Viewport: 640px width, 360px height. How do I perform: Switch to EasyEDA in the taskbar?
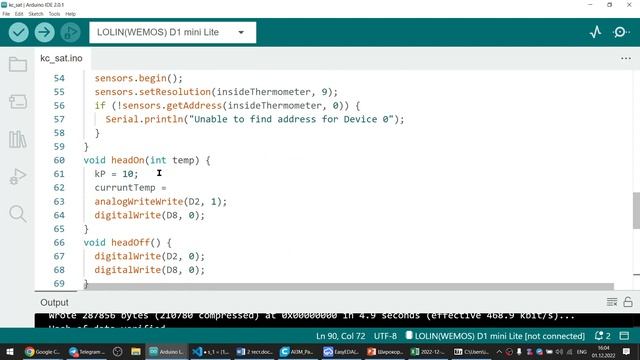pyautogui.click(x=341, y=351)
